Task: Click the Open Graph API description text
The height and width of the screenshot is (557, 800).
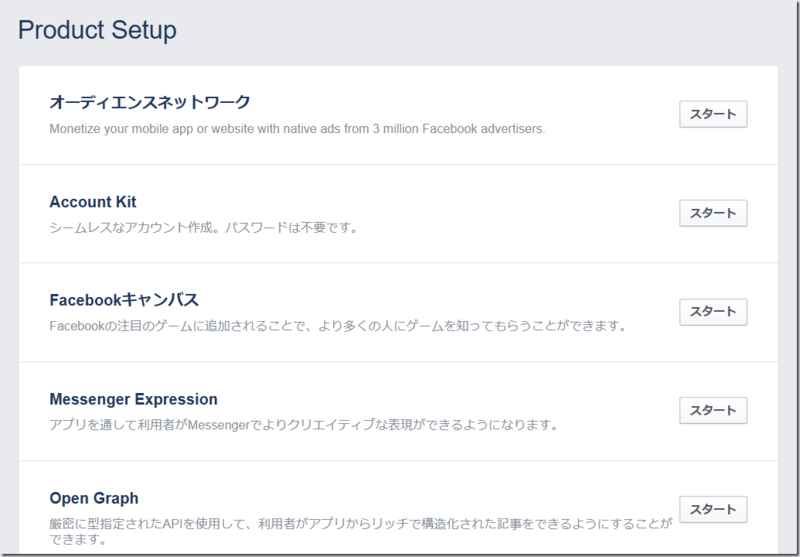Action: 360,531
